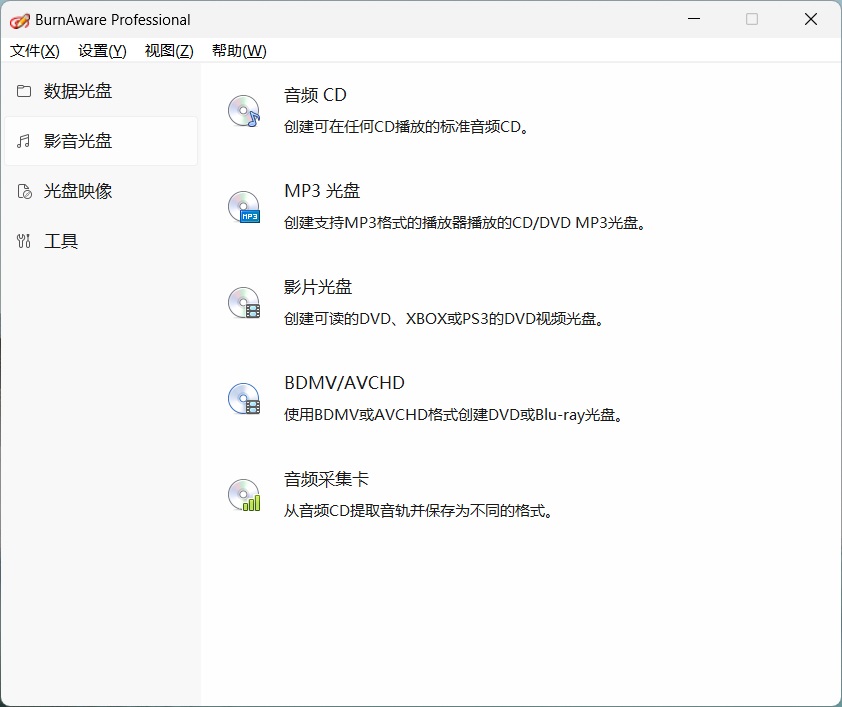The height and width of the screenshot is (707, 842).
Task: Switch to the 光盘映像 category
Action: [101, 191]
